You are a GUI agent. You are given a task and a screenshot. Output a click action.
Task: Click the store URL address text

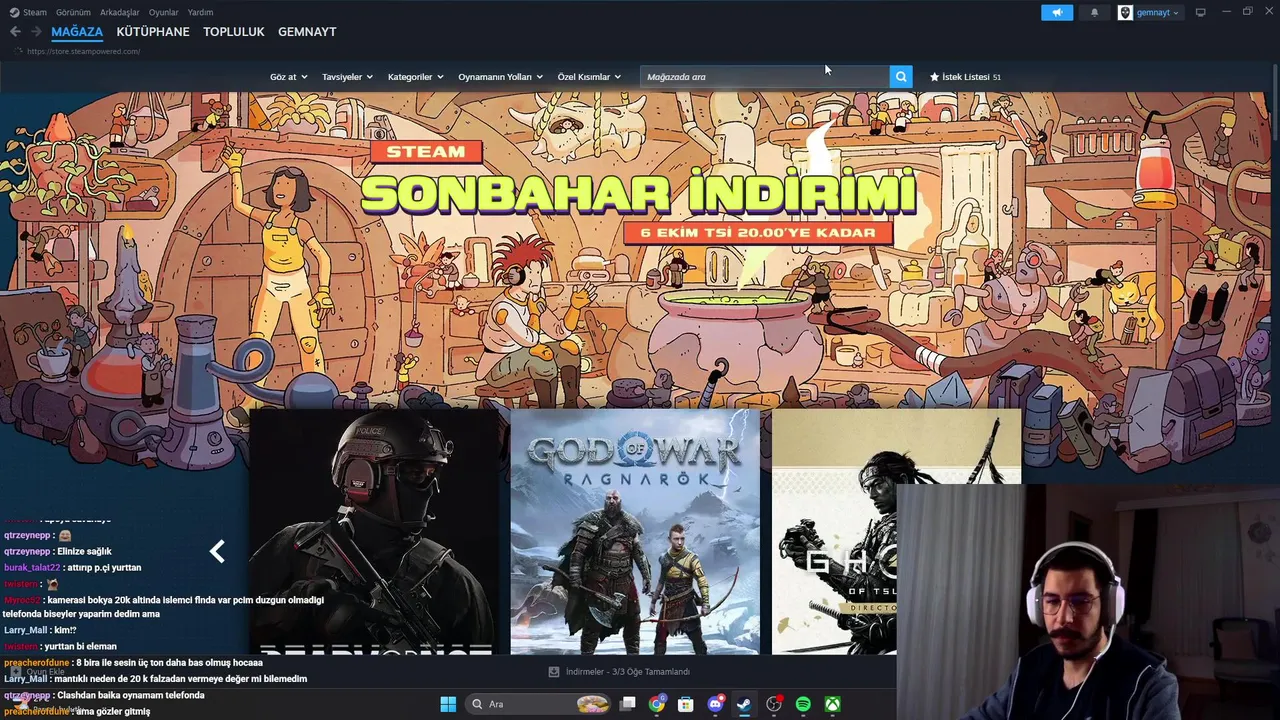(83, 51)
